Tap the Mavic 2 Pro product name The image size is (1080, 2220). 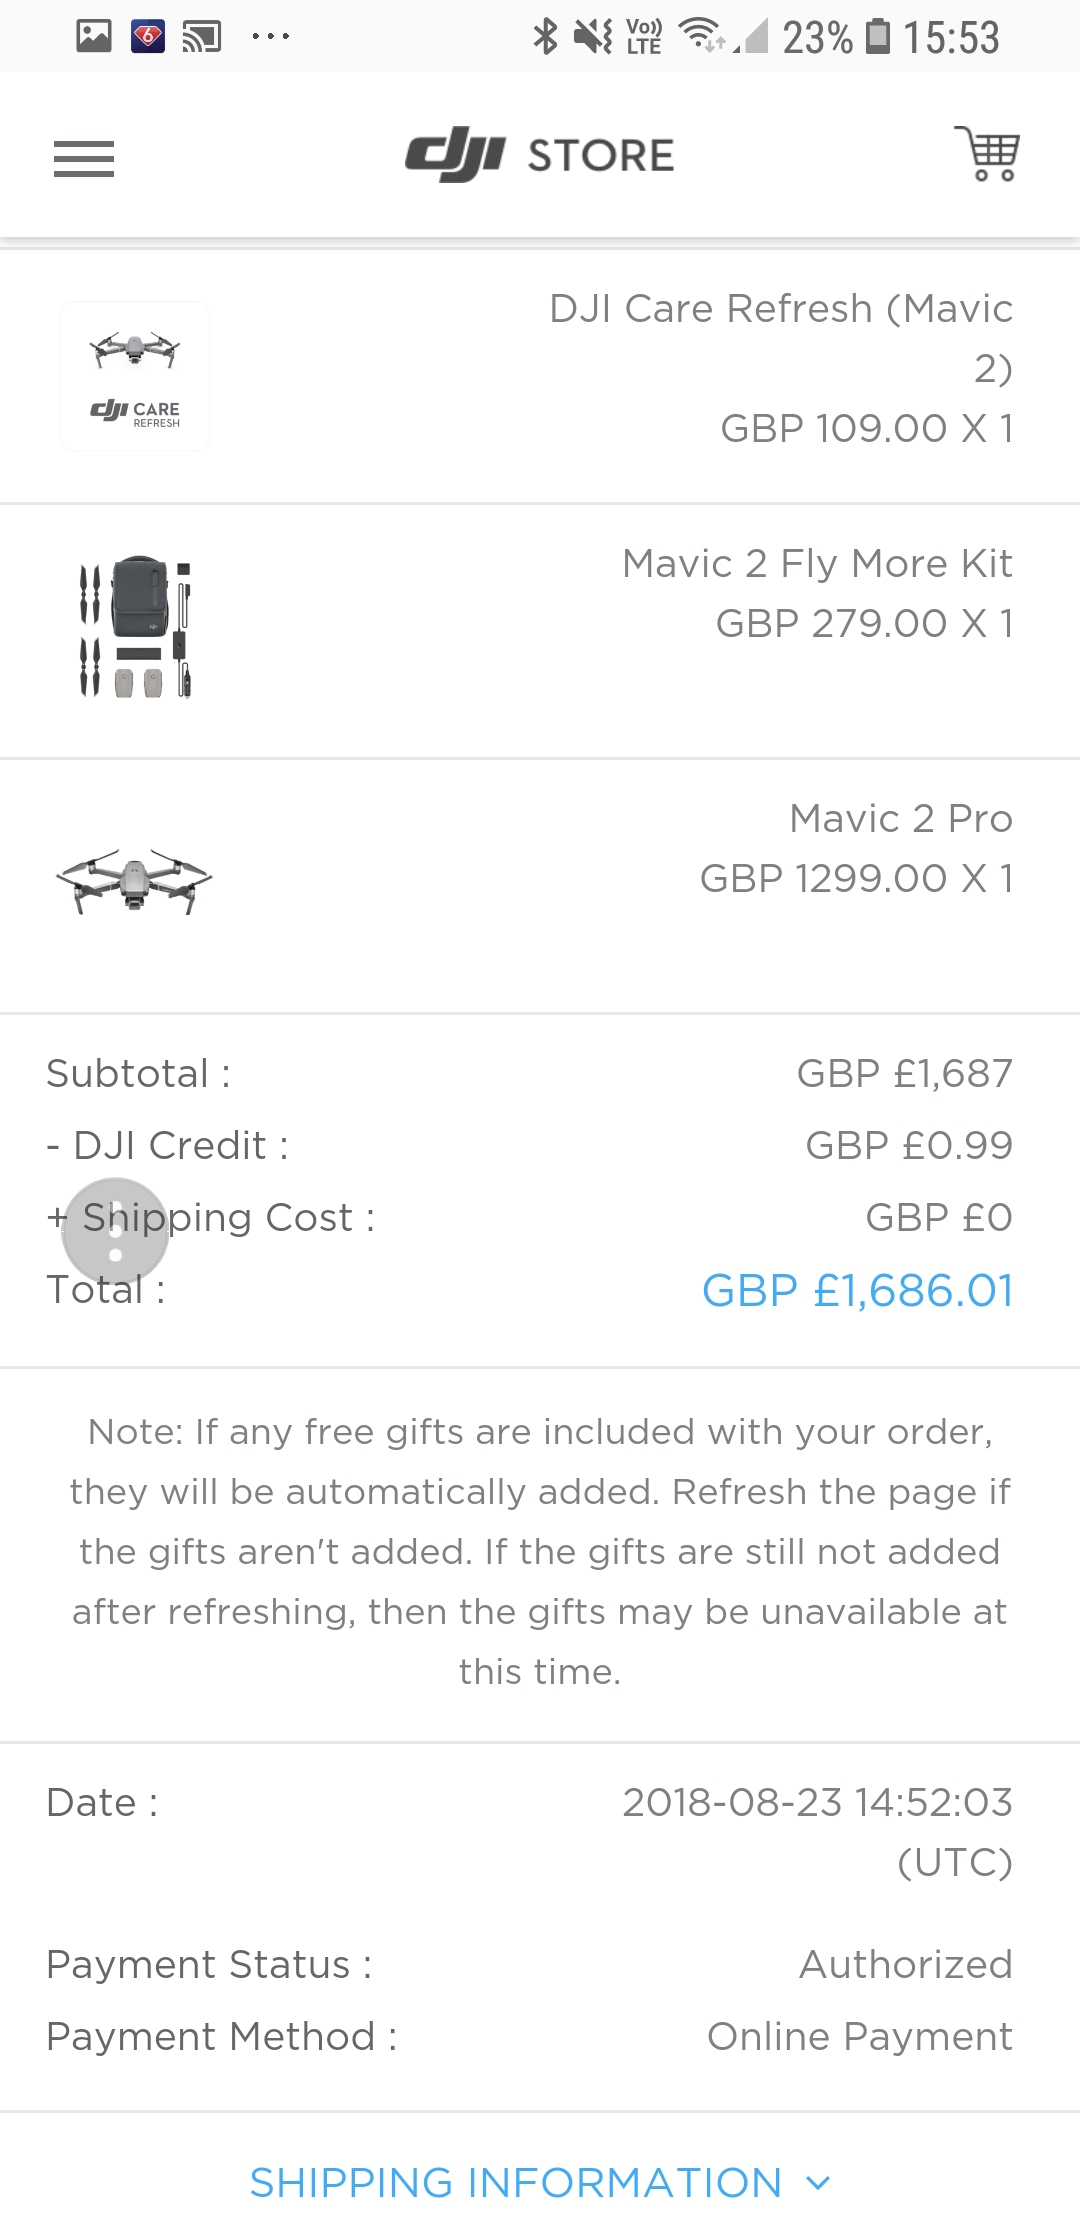(x=900, y=818)
